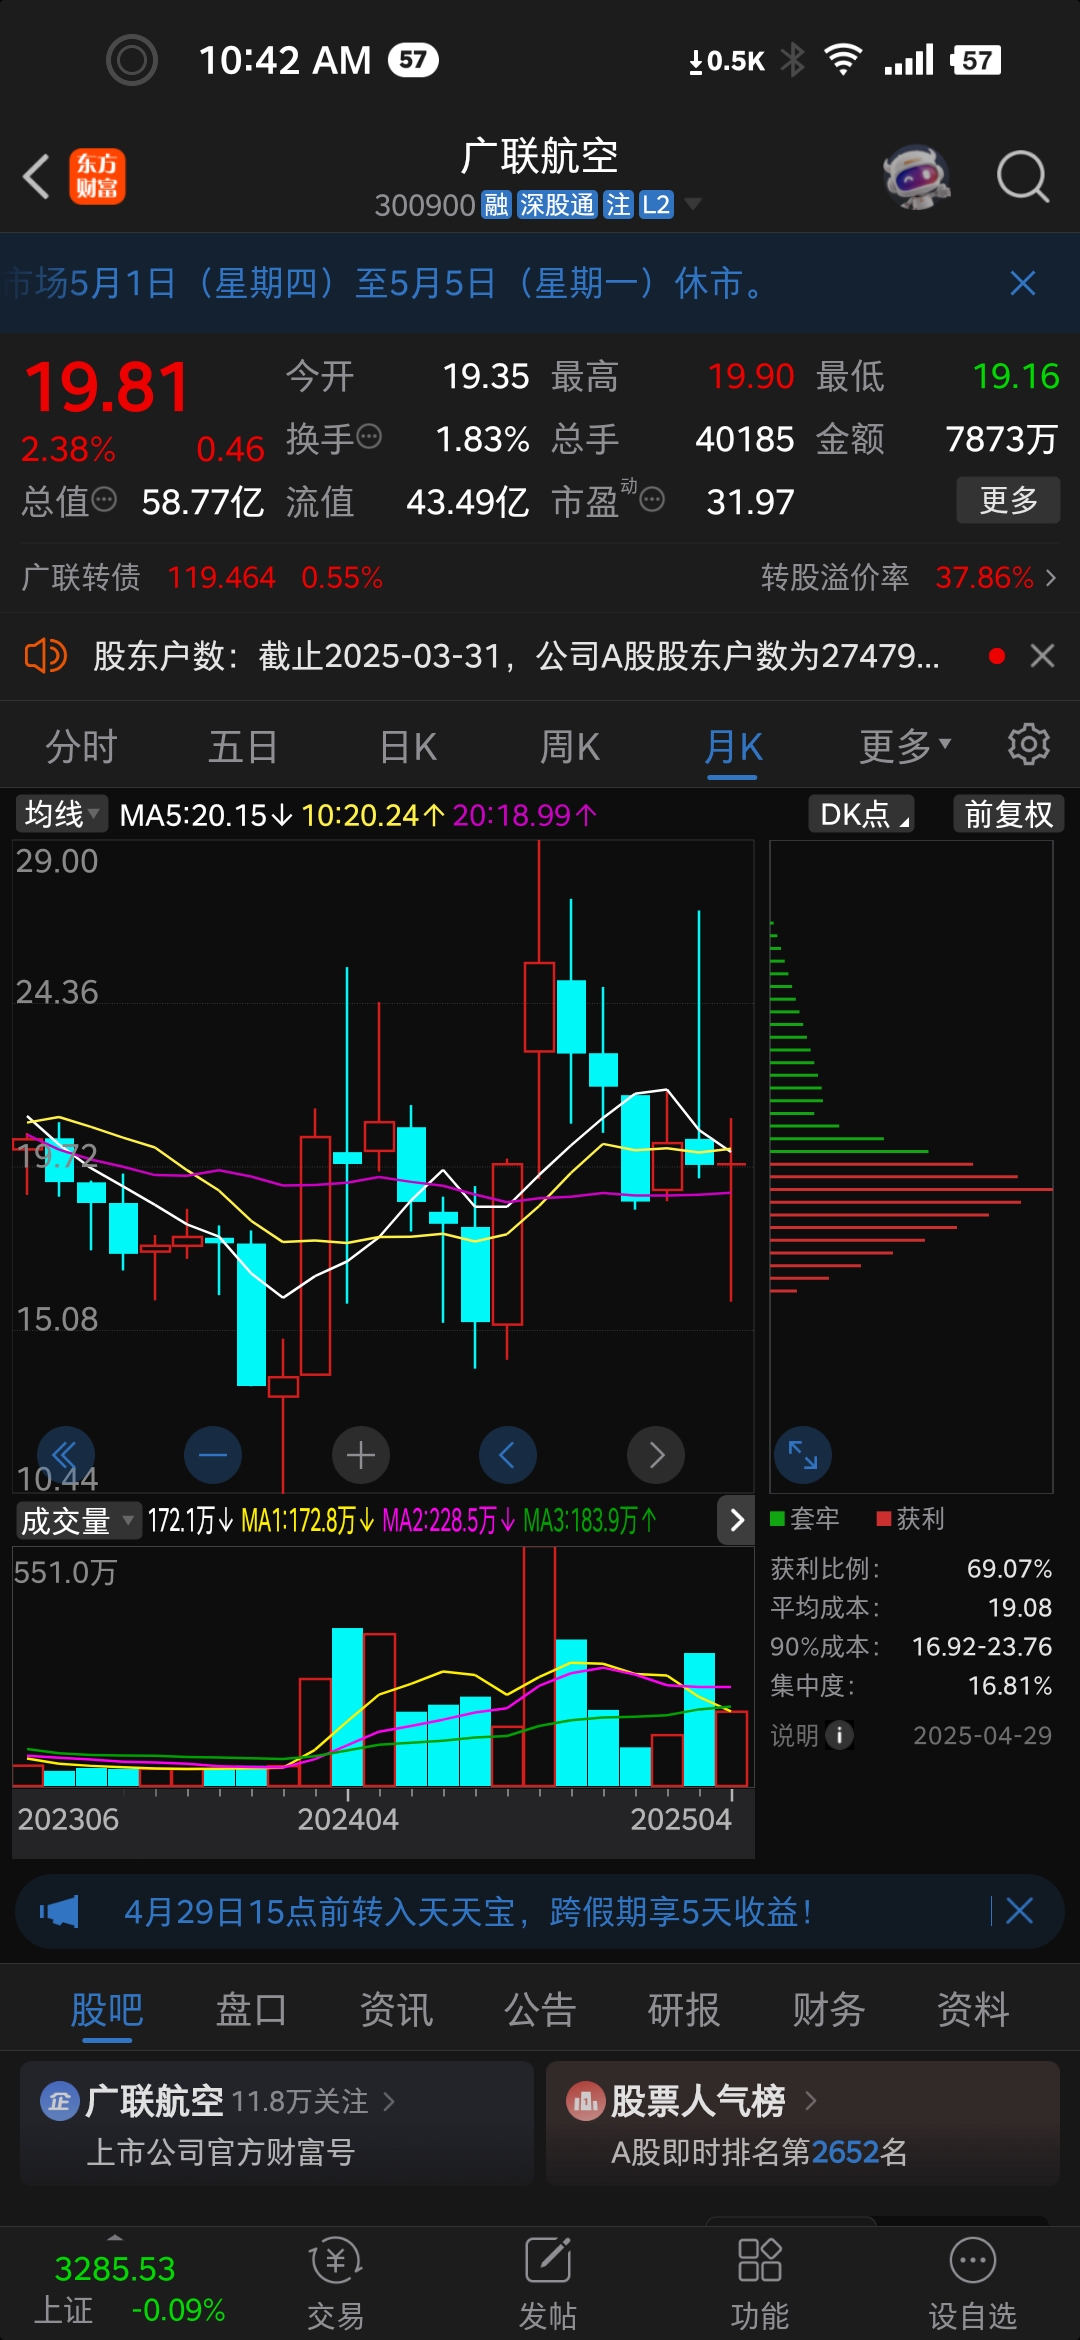Open the 东方财富 logo icon
The width and height of the screenshot is (1080, 2340).
tap(97, 177)
